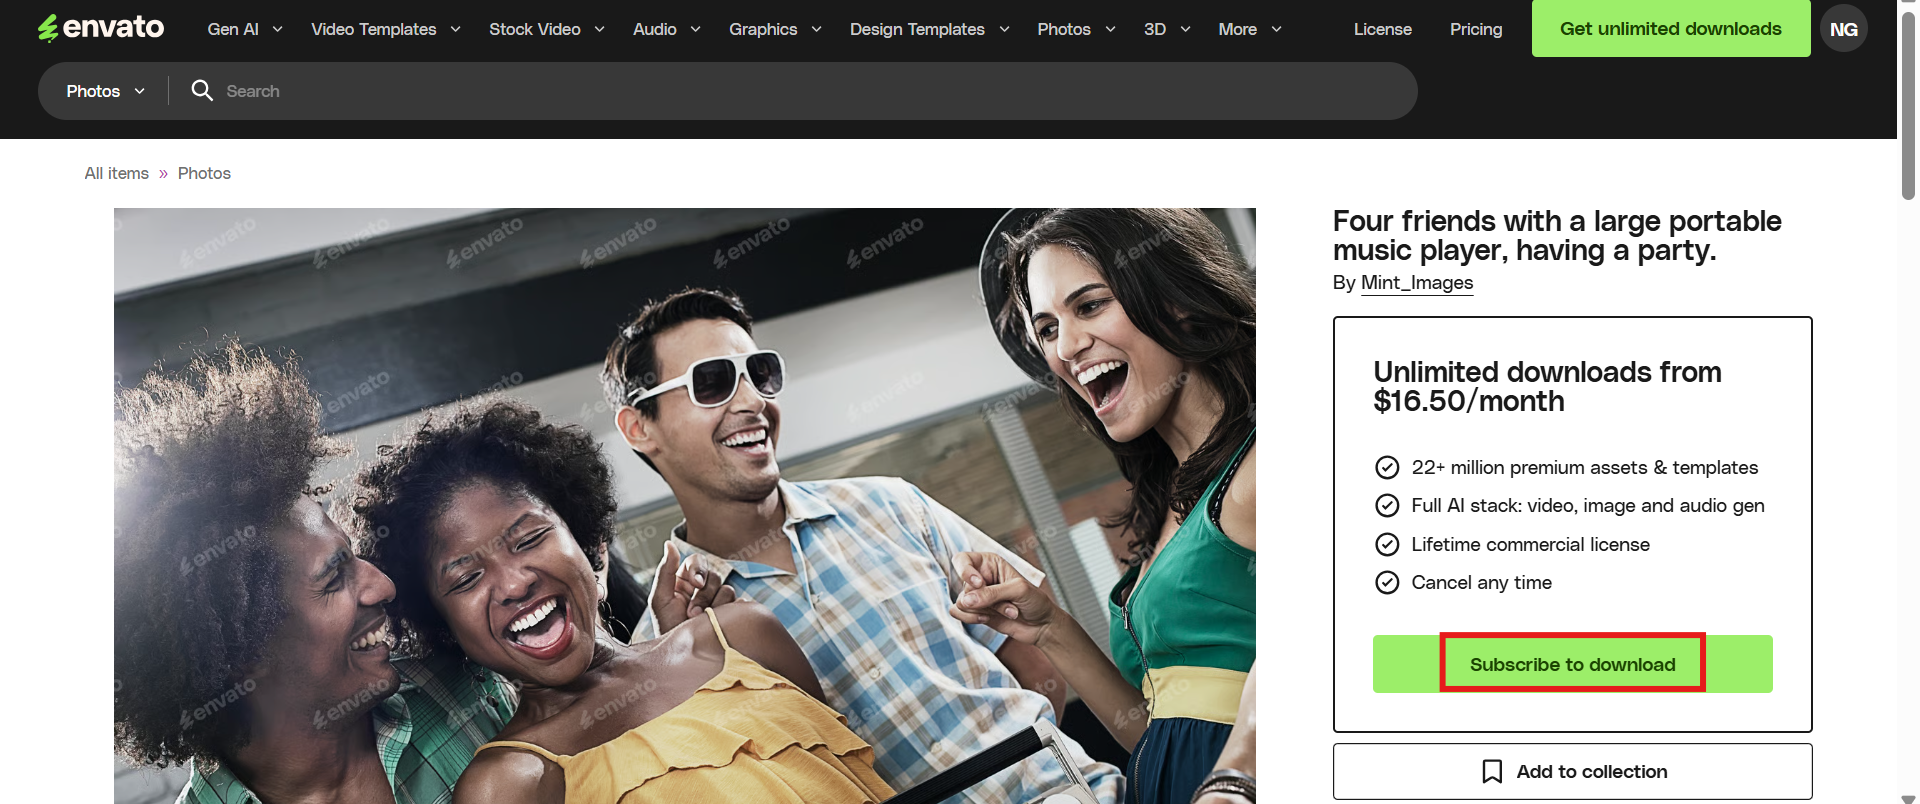Open the Mint_Images author link

pyautogui.click(x=1417, y=283)
